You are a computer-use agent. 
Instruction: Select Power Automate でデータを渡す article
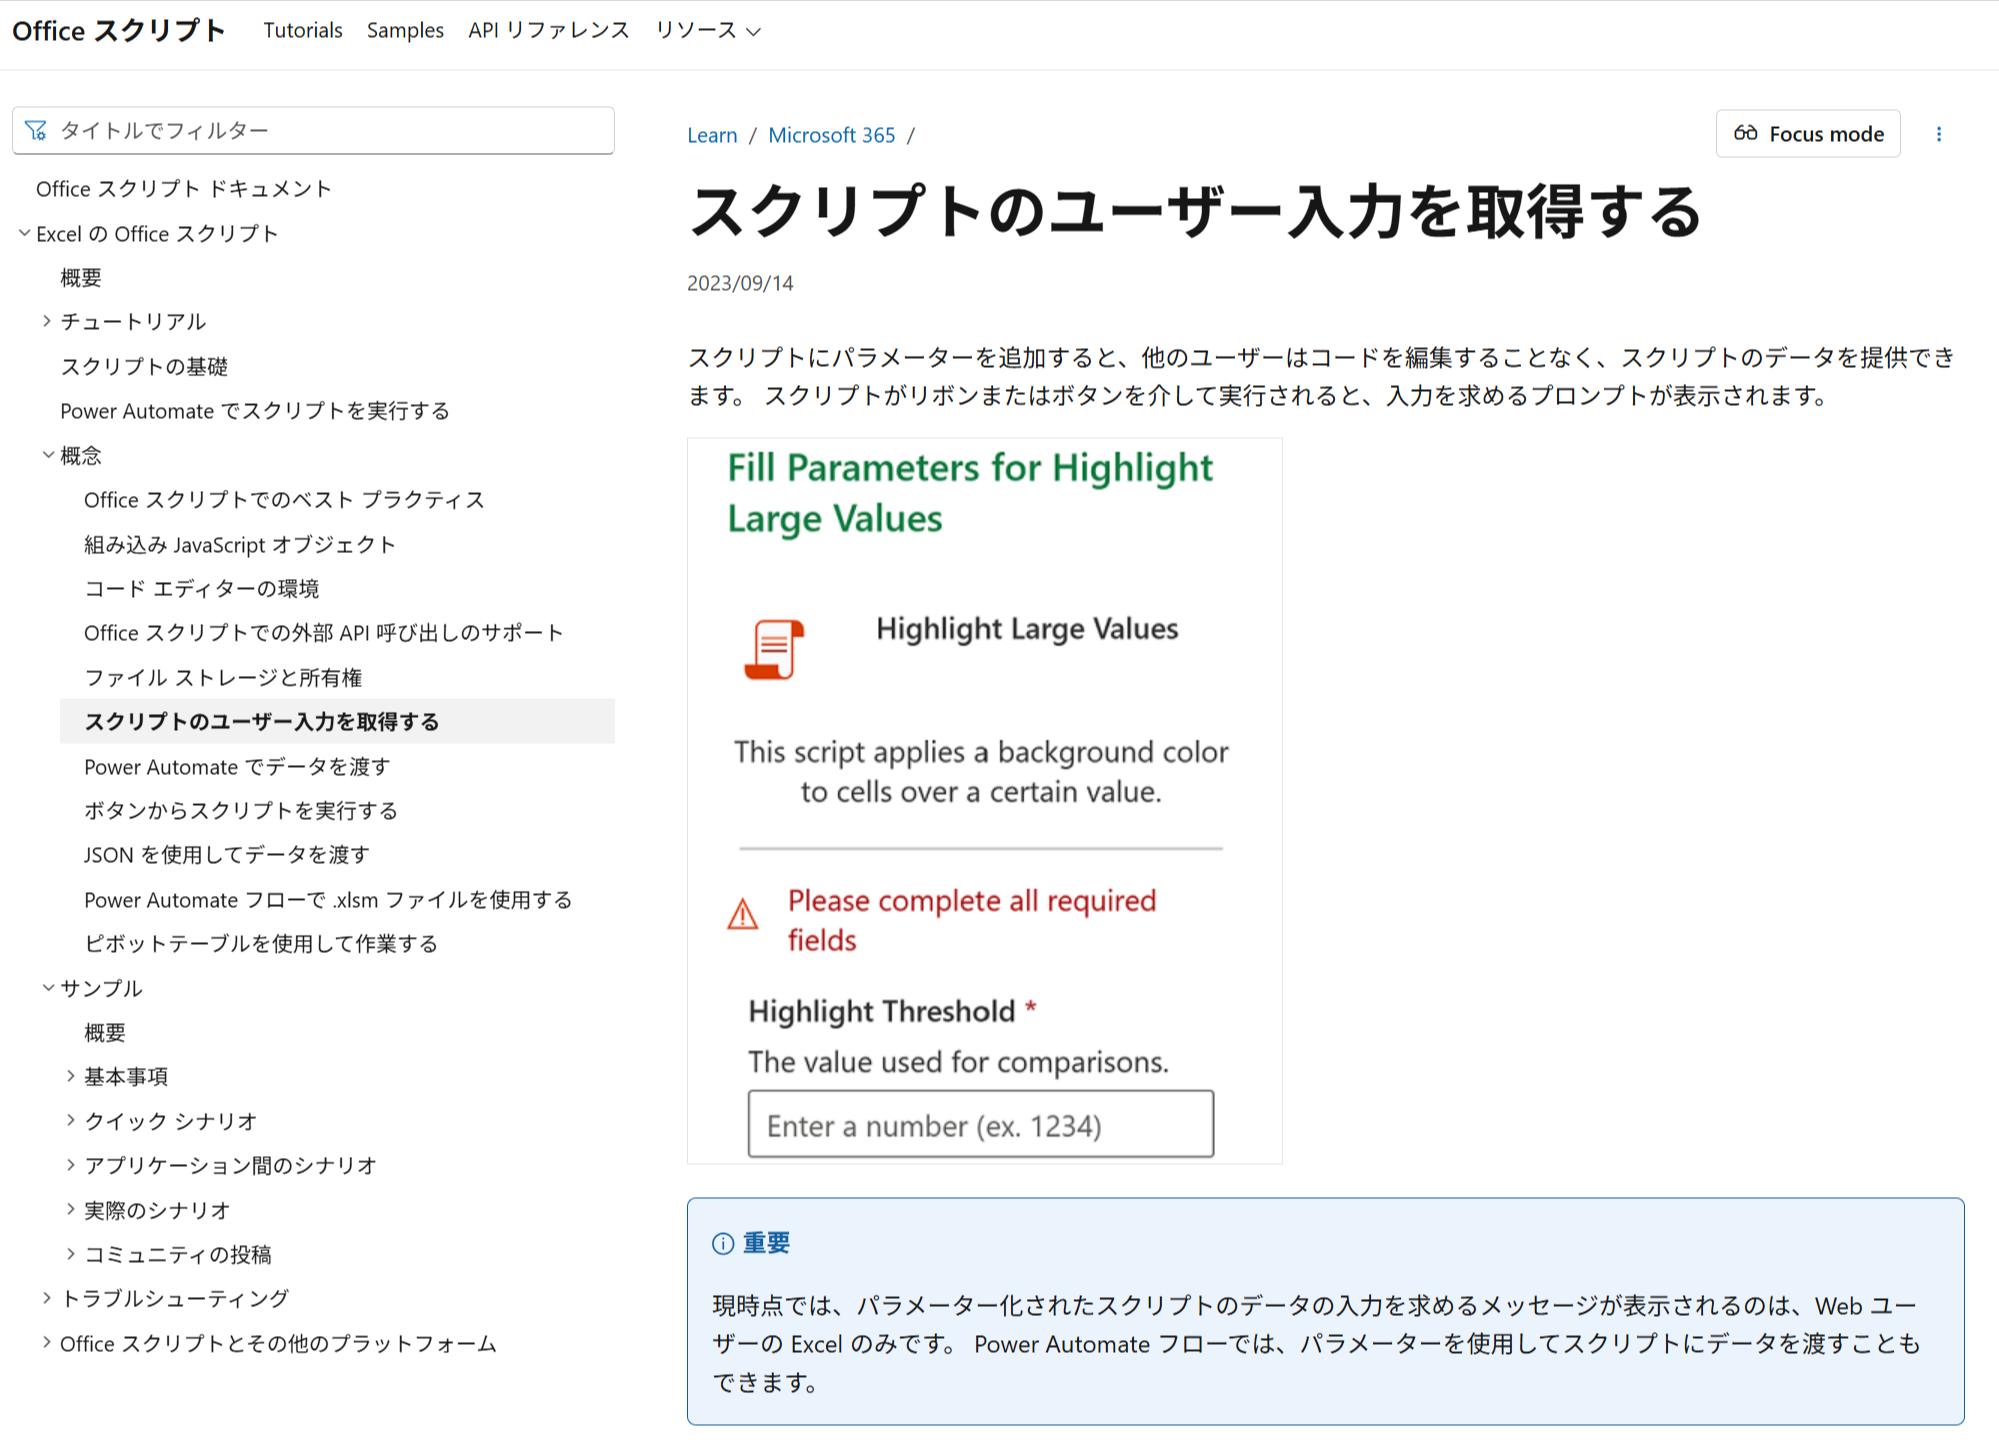237,766
